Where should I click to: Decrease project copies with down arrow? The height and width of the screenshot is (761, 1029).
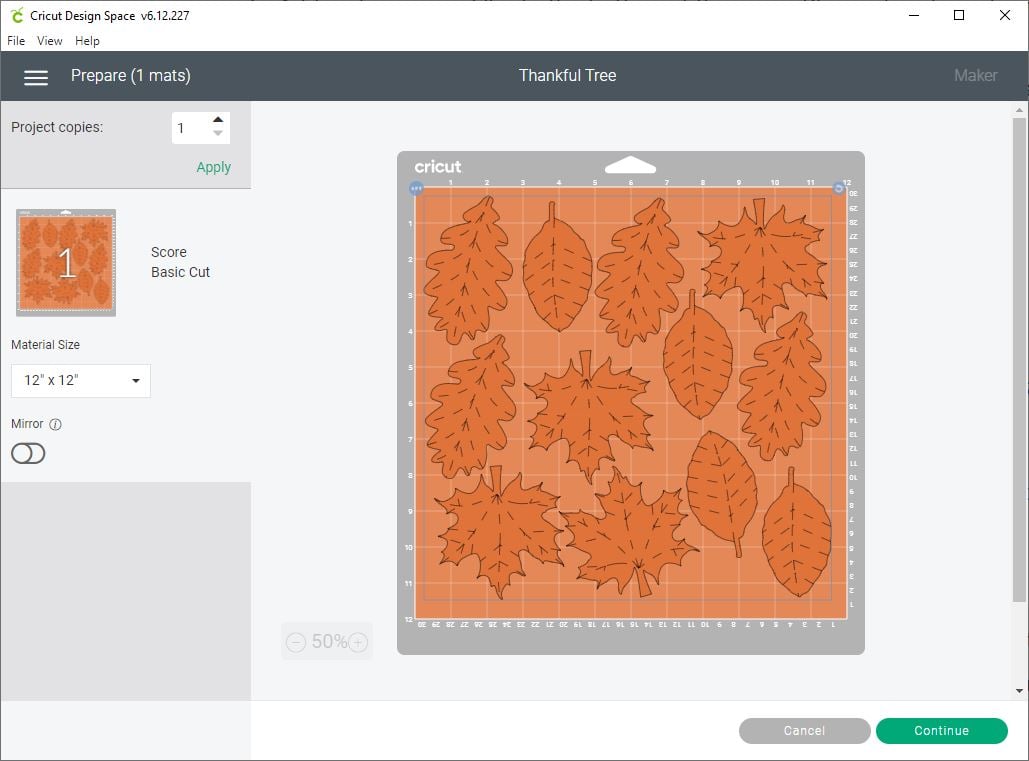pyautogui.click(x=218, y=134)
